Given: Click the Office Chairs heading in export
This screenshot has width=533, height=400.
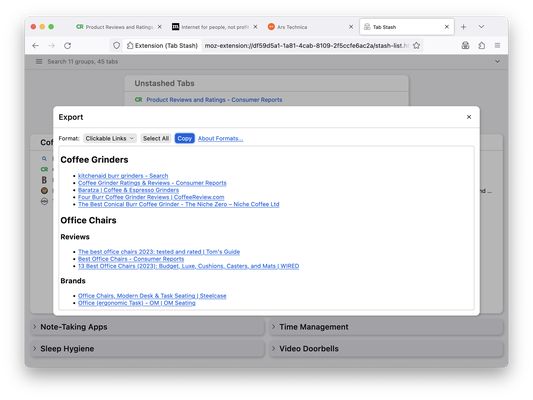Looking at the screenshot, I should click(88, 220).
